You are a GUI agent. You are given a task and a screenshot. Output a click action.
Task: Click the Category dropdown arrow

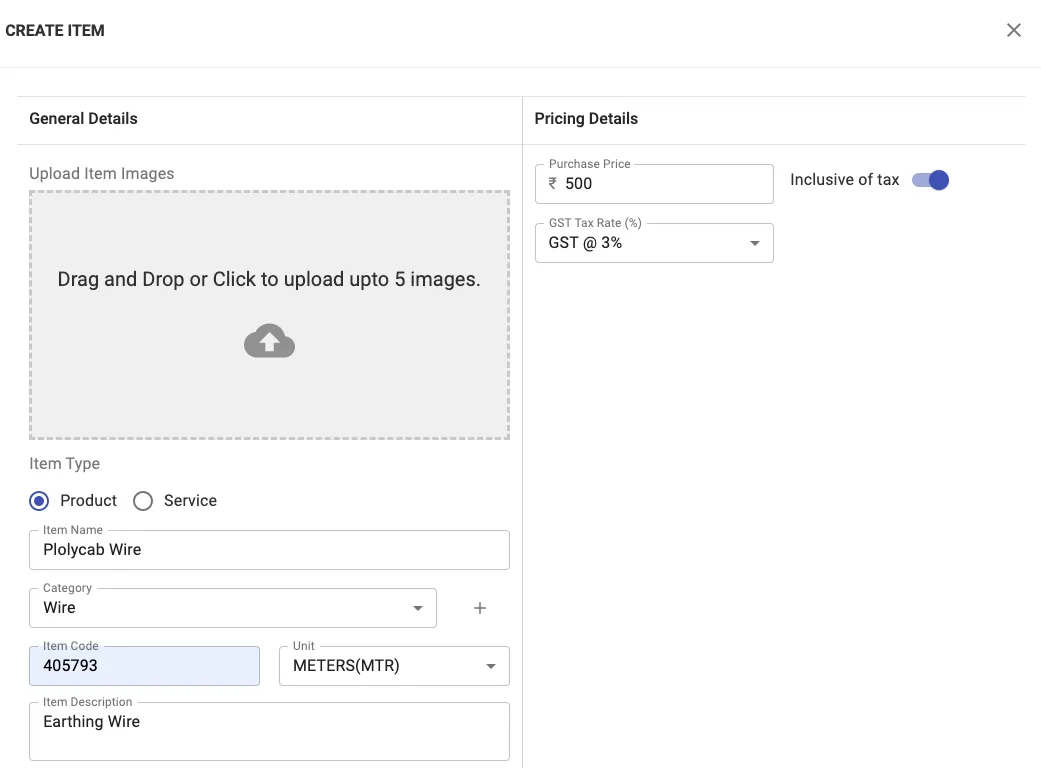(x=418, y=608)
